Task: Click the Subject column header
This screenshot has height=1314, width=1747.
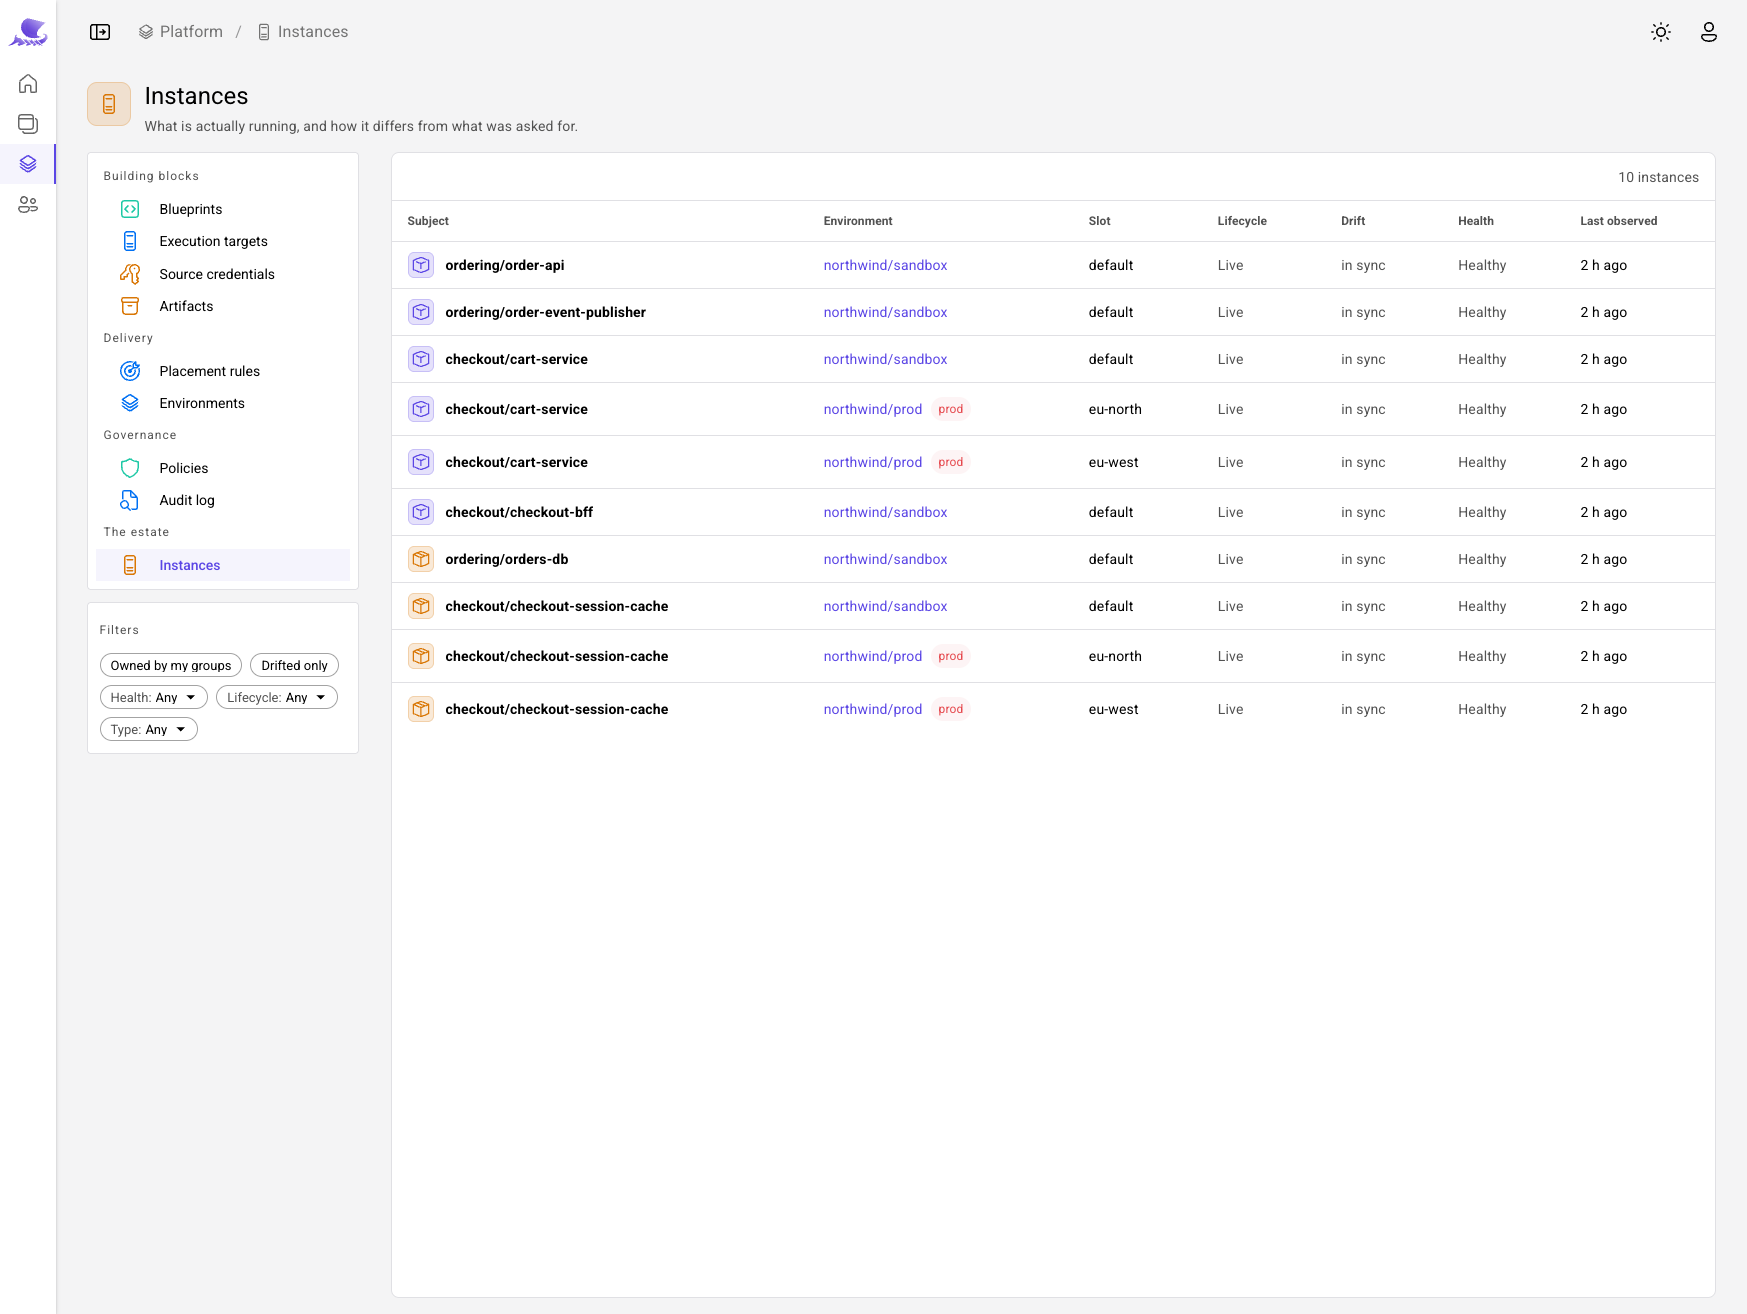Action: click(x=428, y=221)
